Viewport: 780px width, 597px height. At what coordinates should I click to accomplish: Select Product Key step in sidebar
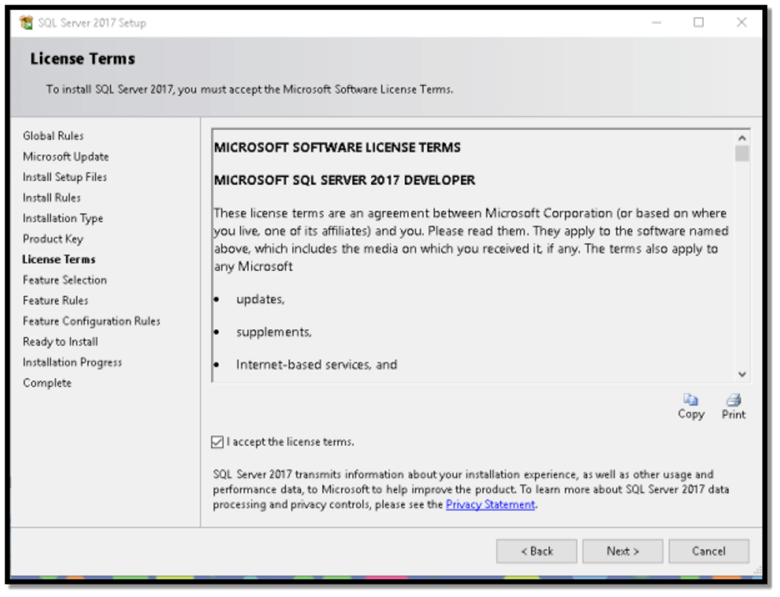pyautogui.click(x=53, y=239)
